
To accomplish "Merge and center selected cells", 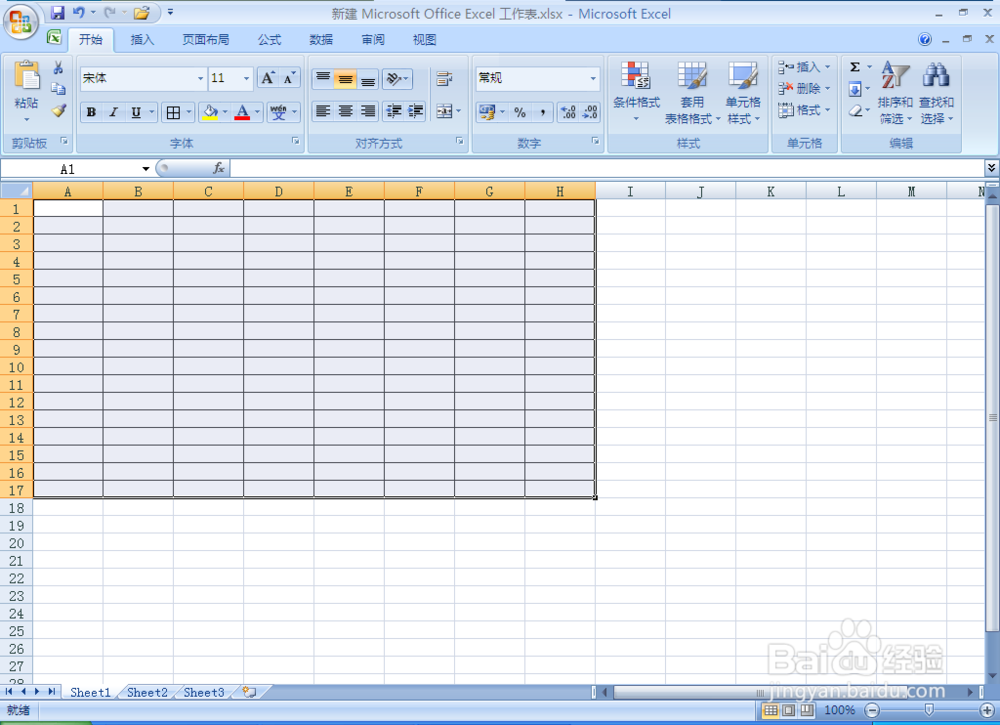I will click(x=445, y=111).
